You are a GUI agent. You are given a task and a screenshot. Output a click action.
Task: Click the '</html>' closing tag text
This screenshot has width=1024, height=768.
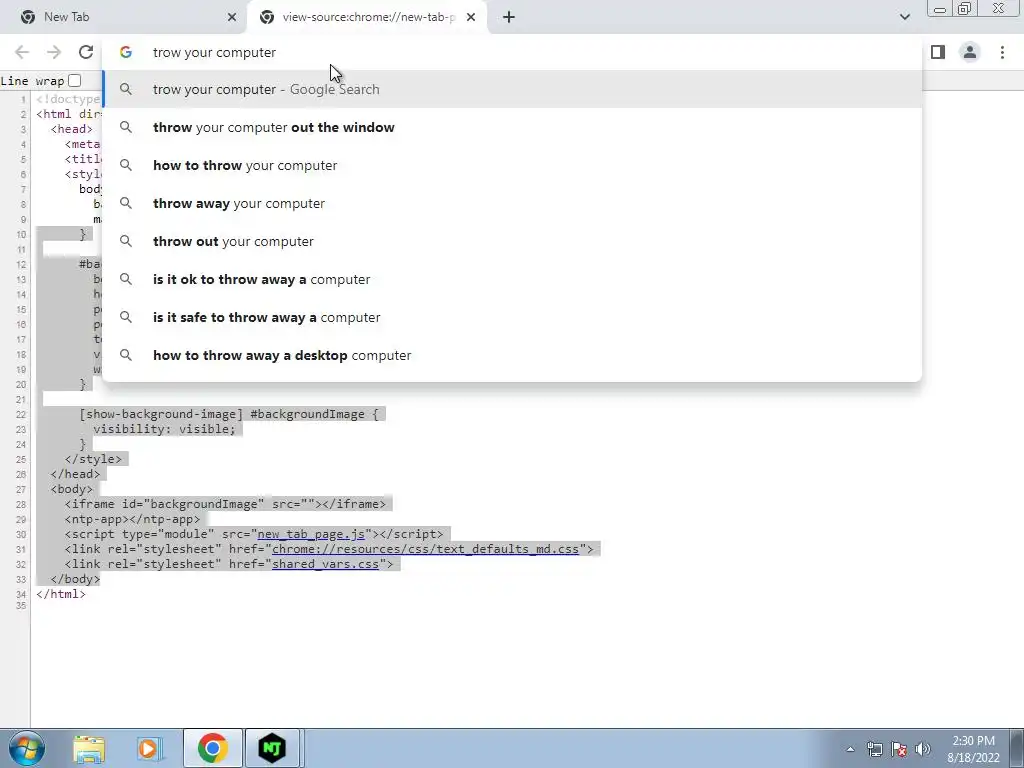click(61, 594)
